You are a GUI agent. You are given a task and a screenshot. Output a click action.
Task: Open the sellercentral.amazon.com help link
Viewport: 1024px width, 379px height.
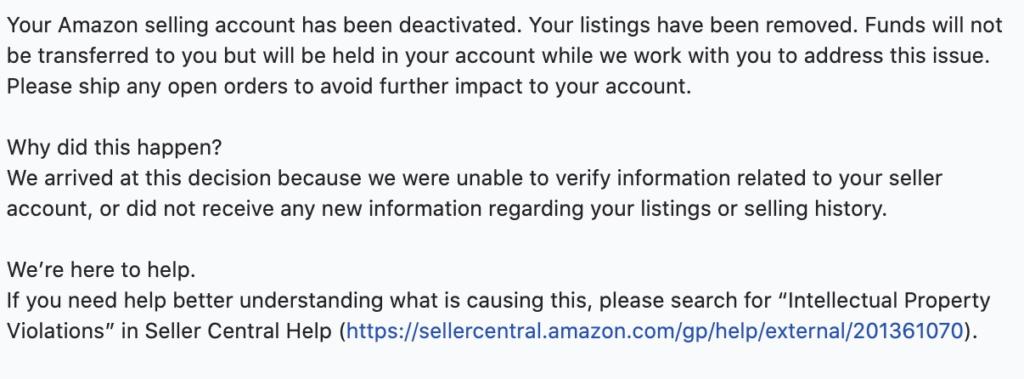point(655,331)
